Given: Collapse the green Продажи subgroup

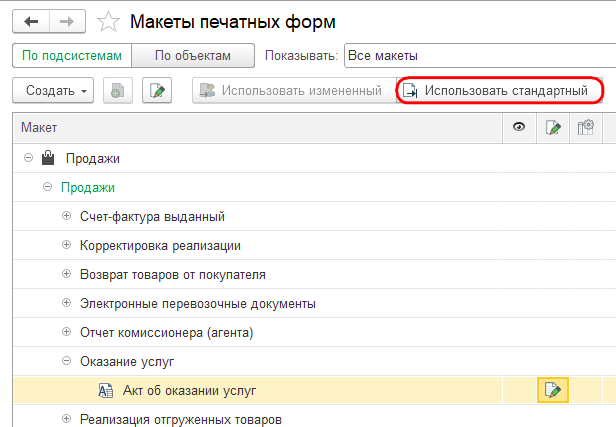Looking at the screenshot, I should [x=47, y=187].
